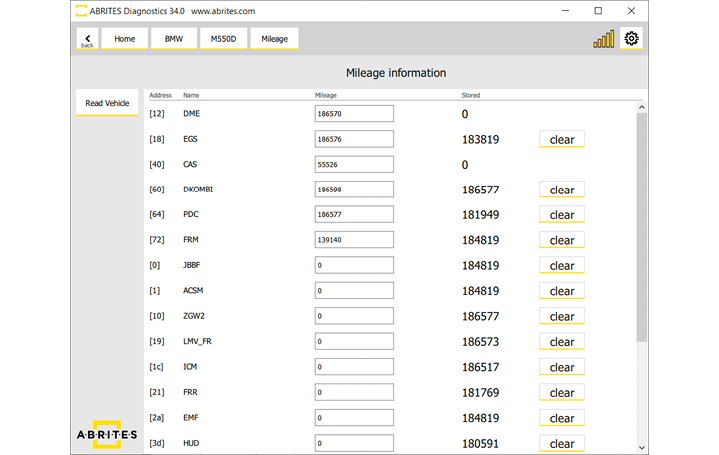Screen dimensions: 719x455
Task: Clear stored mileage for DKOMBI
Action: point(561,190)
